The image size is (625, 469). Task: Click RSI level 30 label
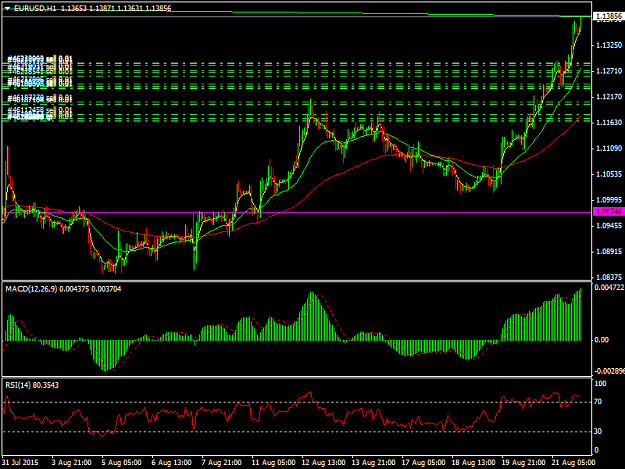point(598,431)
